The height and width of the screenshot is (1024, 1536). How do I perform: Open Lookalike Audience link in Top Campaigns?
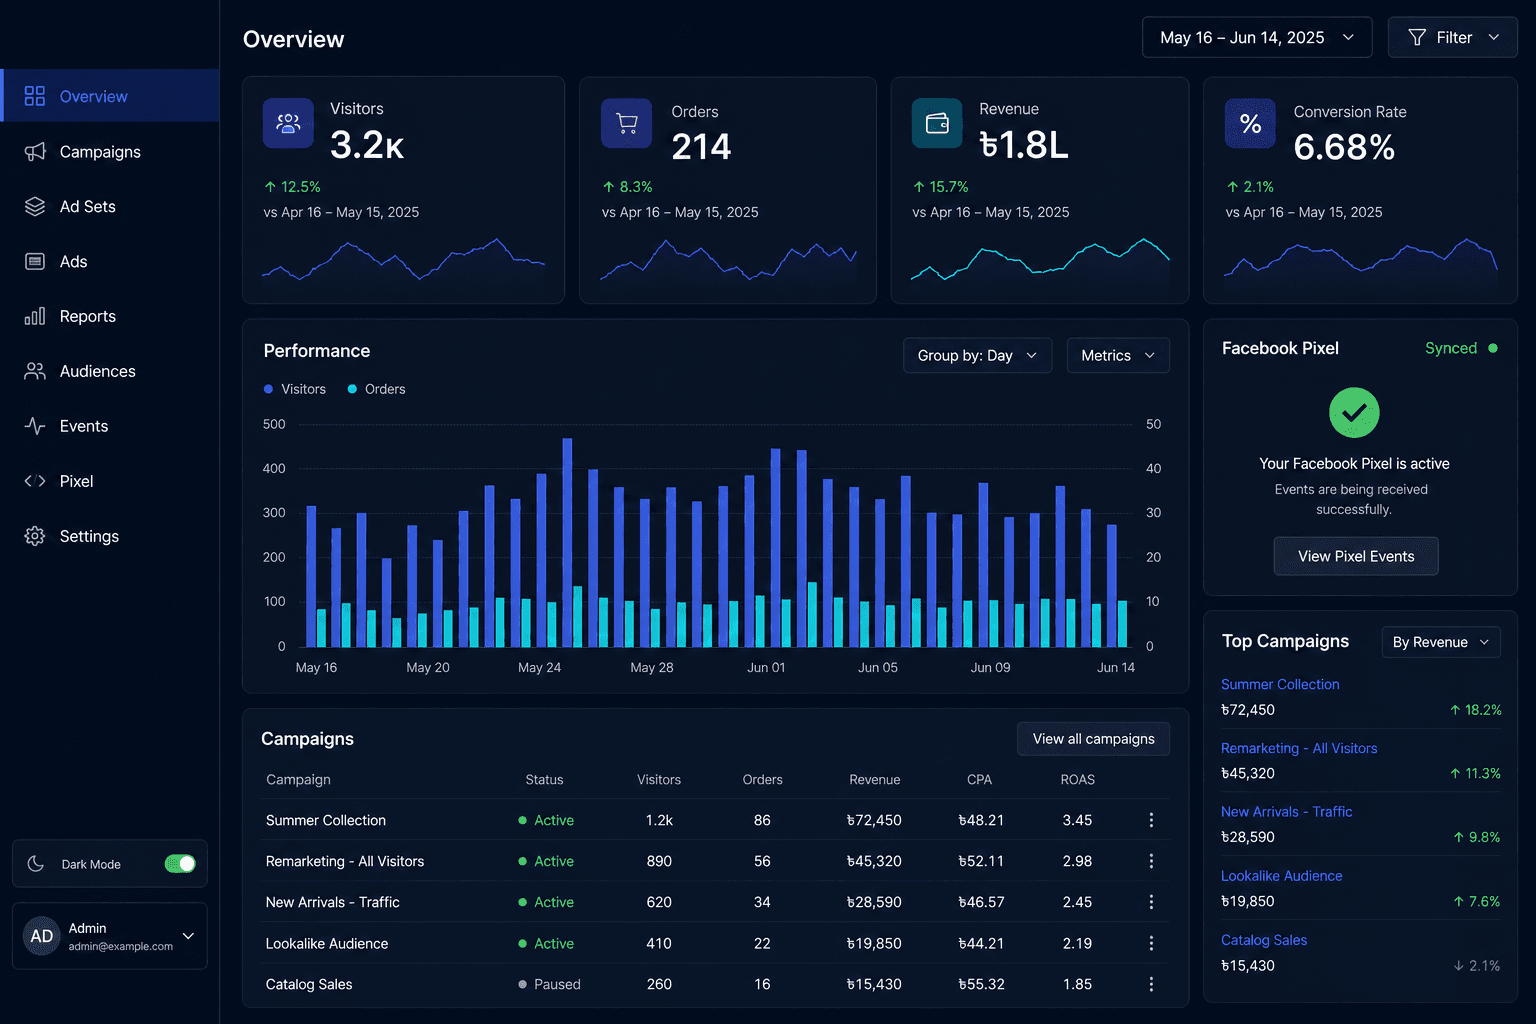click(1281, 876)
